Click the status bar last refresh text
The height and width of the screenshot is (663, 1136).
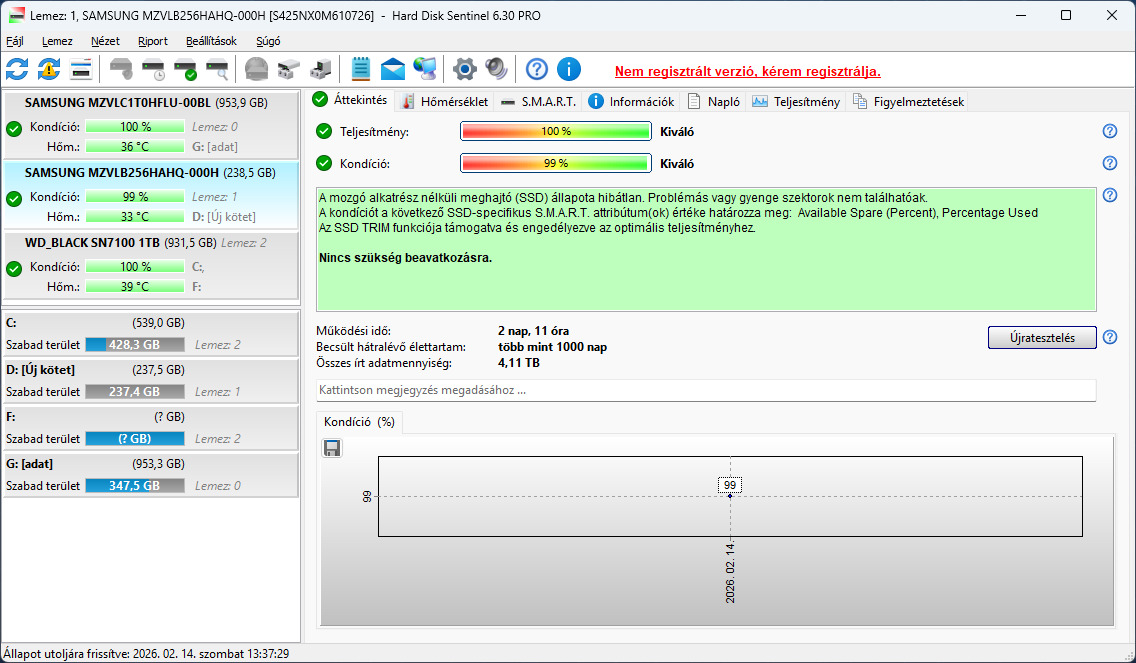point(146,654)
